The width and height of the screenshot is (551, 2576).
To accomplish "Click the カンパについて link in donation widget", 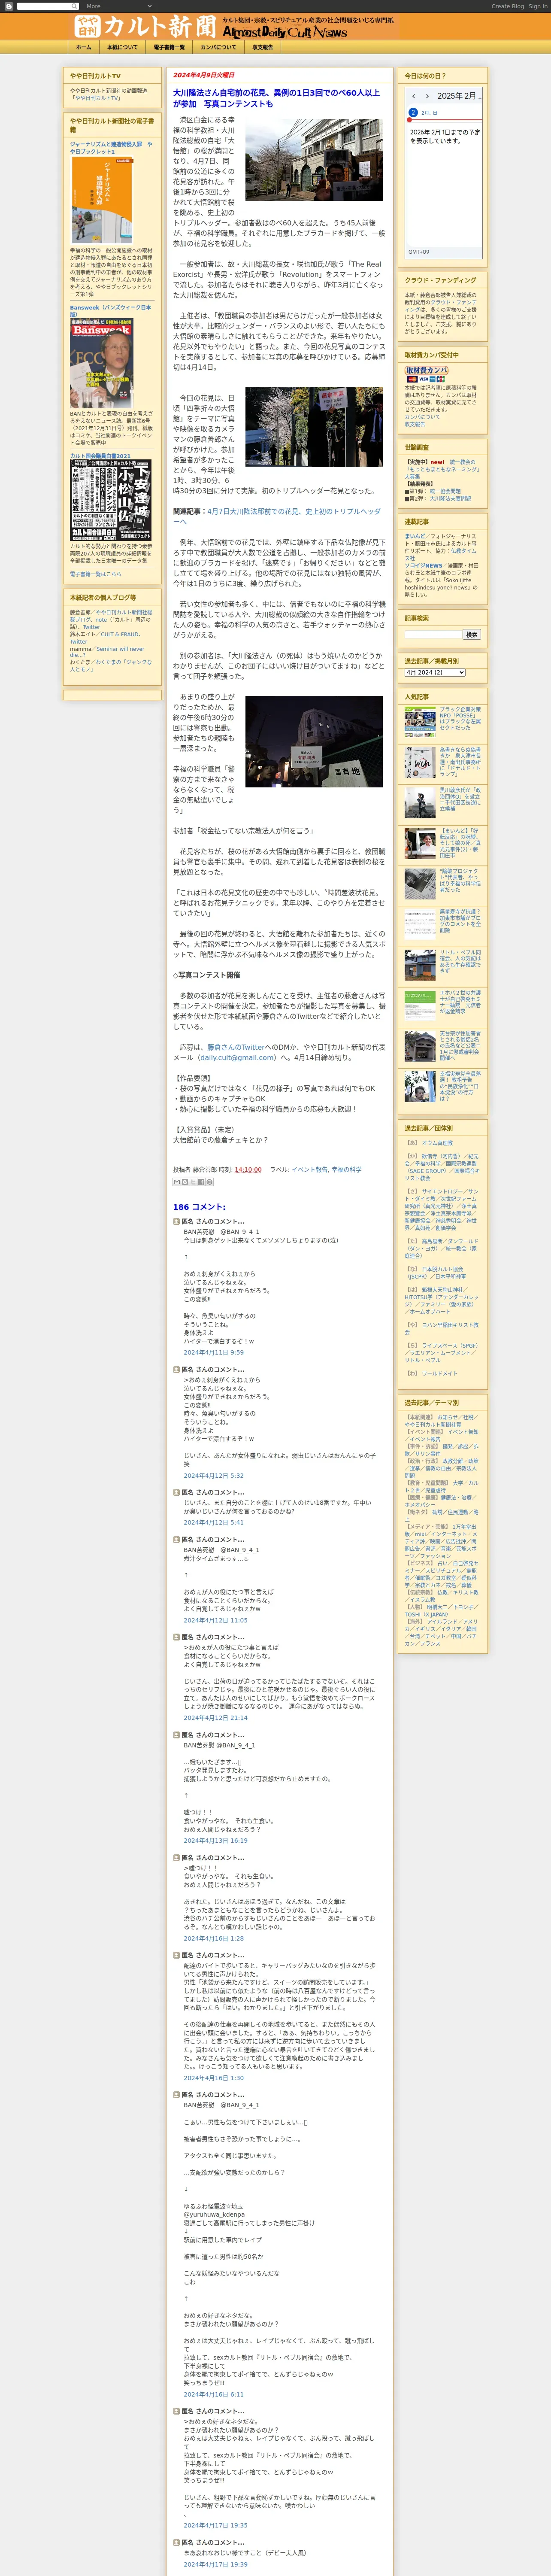I will [422, 417].
